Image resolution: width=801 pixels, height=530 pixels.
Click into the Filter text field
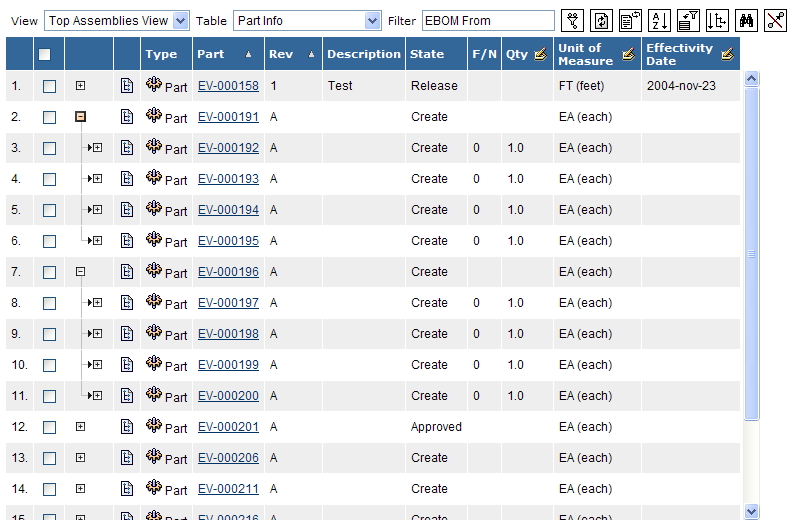click(x=488, y=21)
